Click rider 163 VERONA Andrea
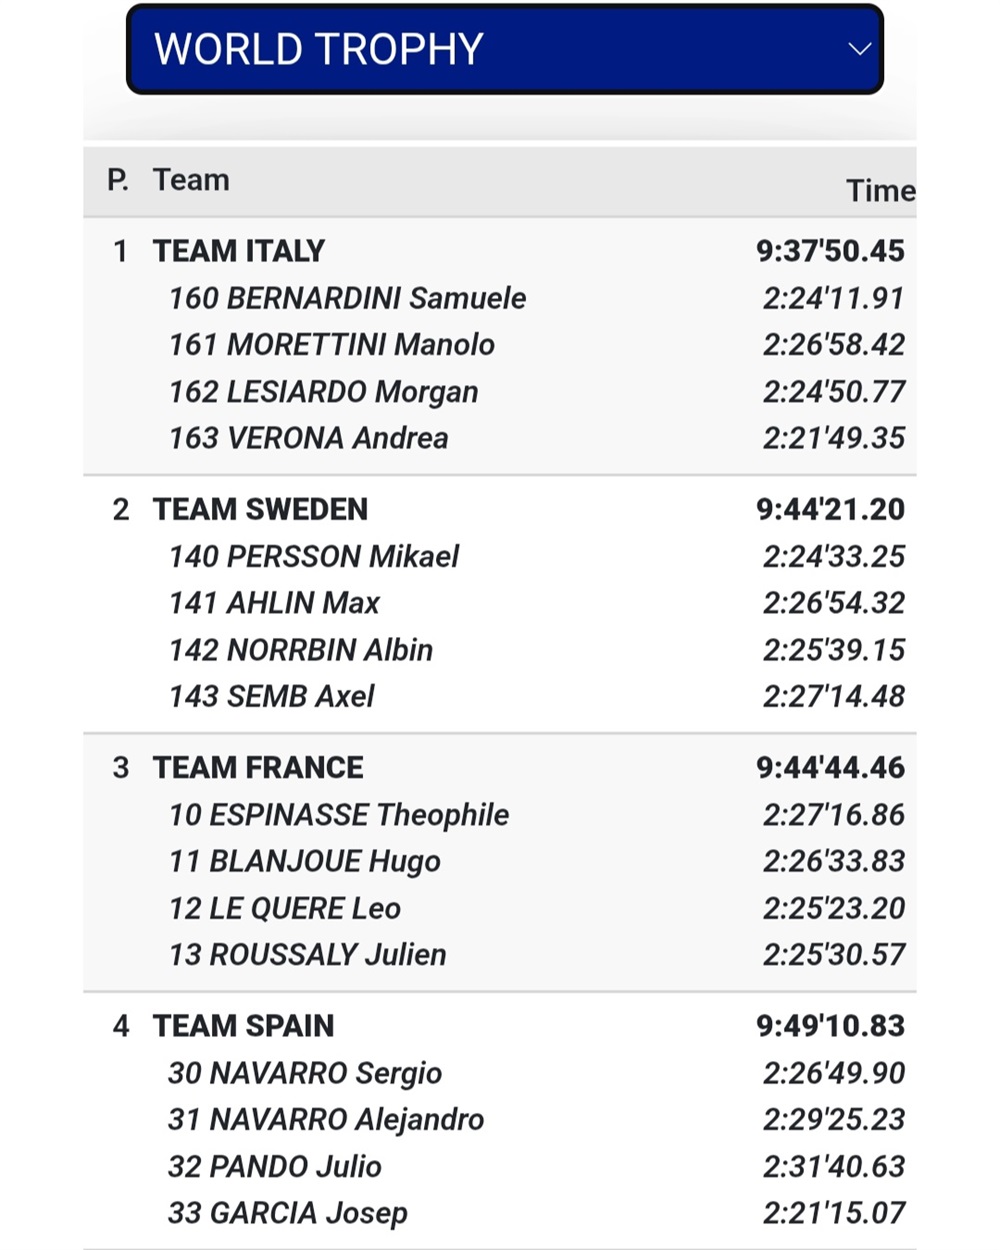 point(308,438)
